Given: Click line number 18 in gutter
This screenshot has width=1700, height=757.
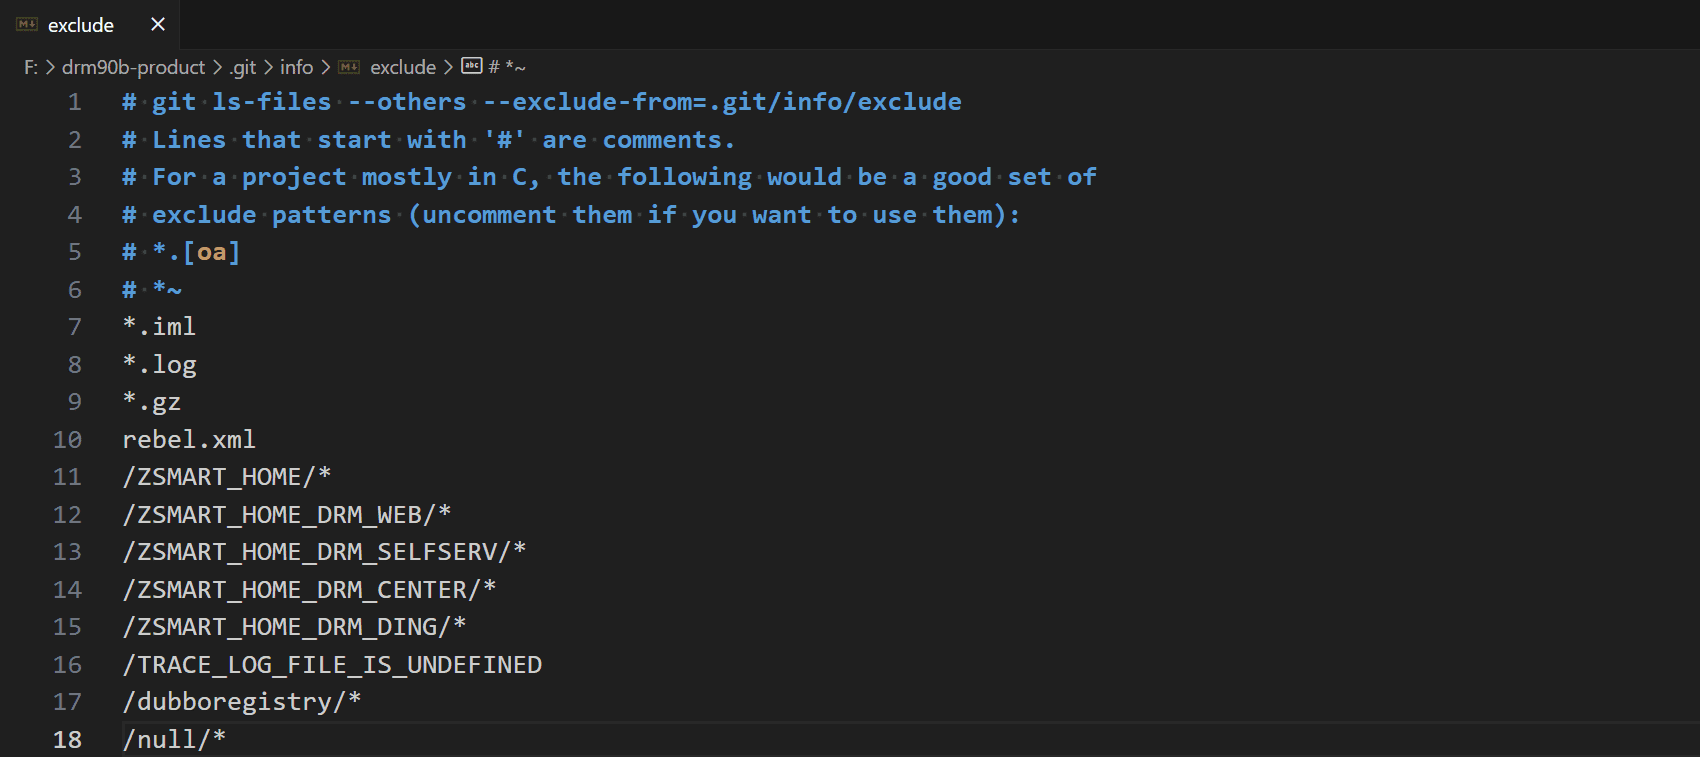Looking at the screenshot, I should click(67, 740).
